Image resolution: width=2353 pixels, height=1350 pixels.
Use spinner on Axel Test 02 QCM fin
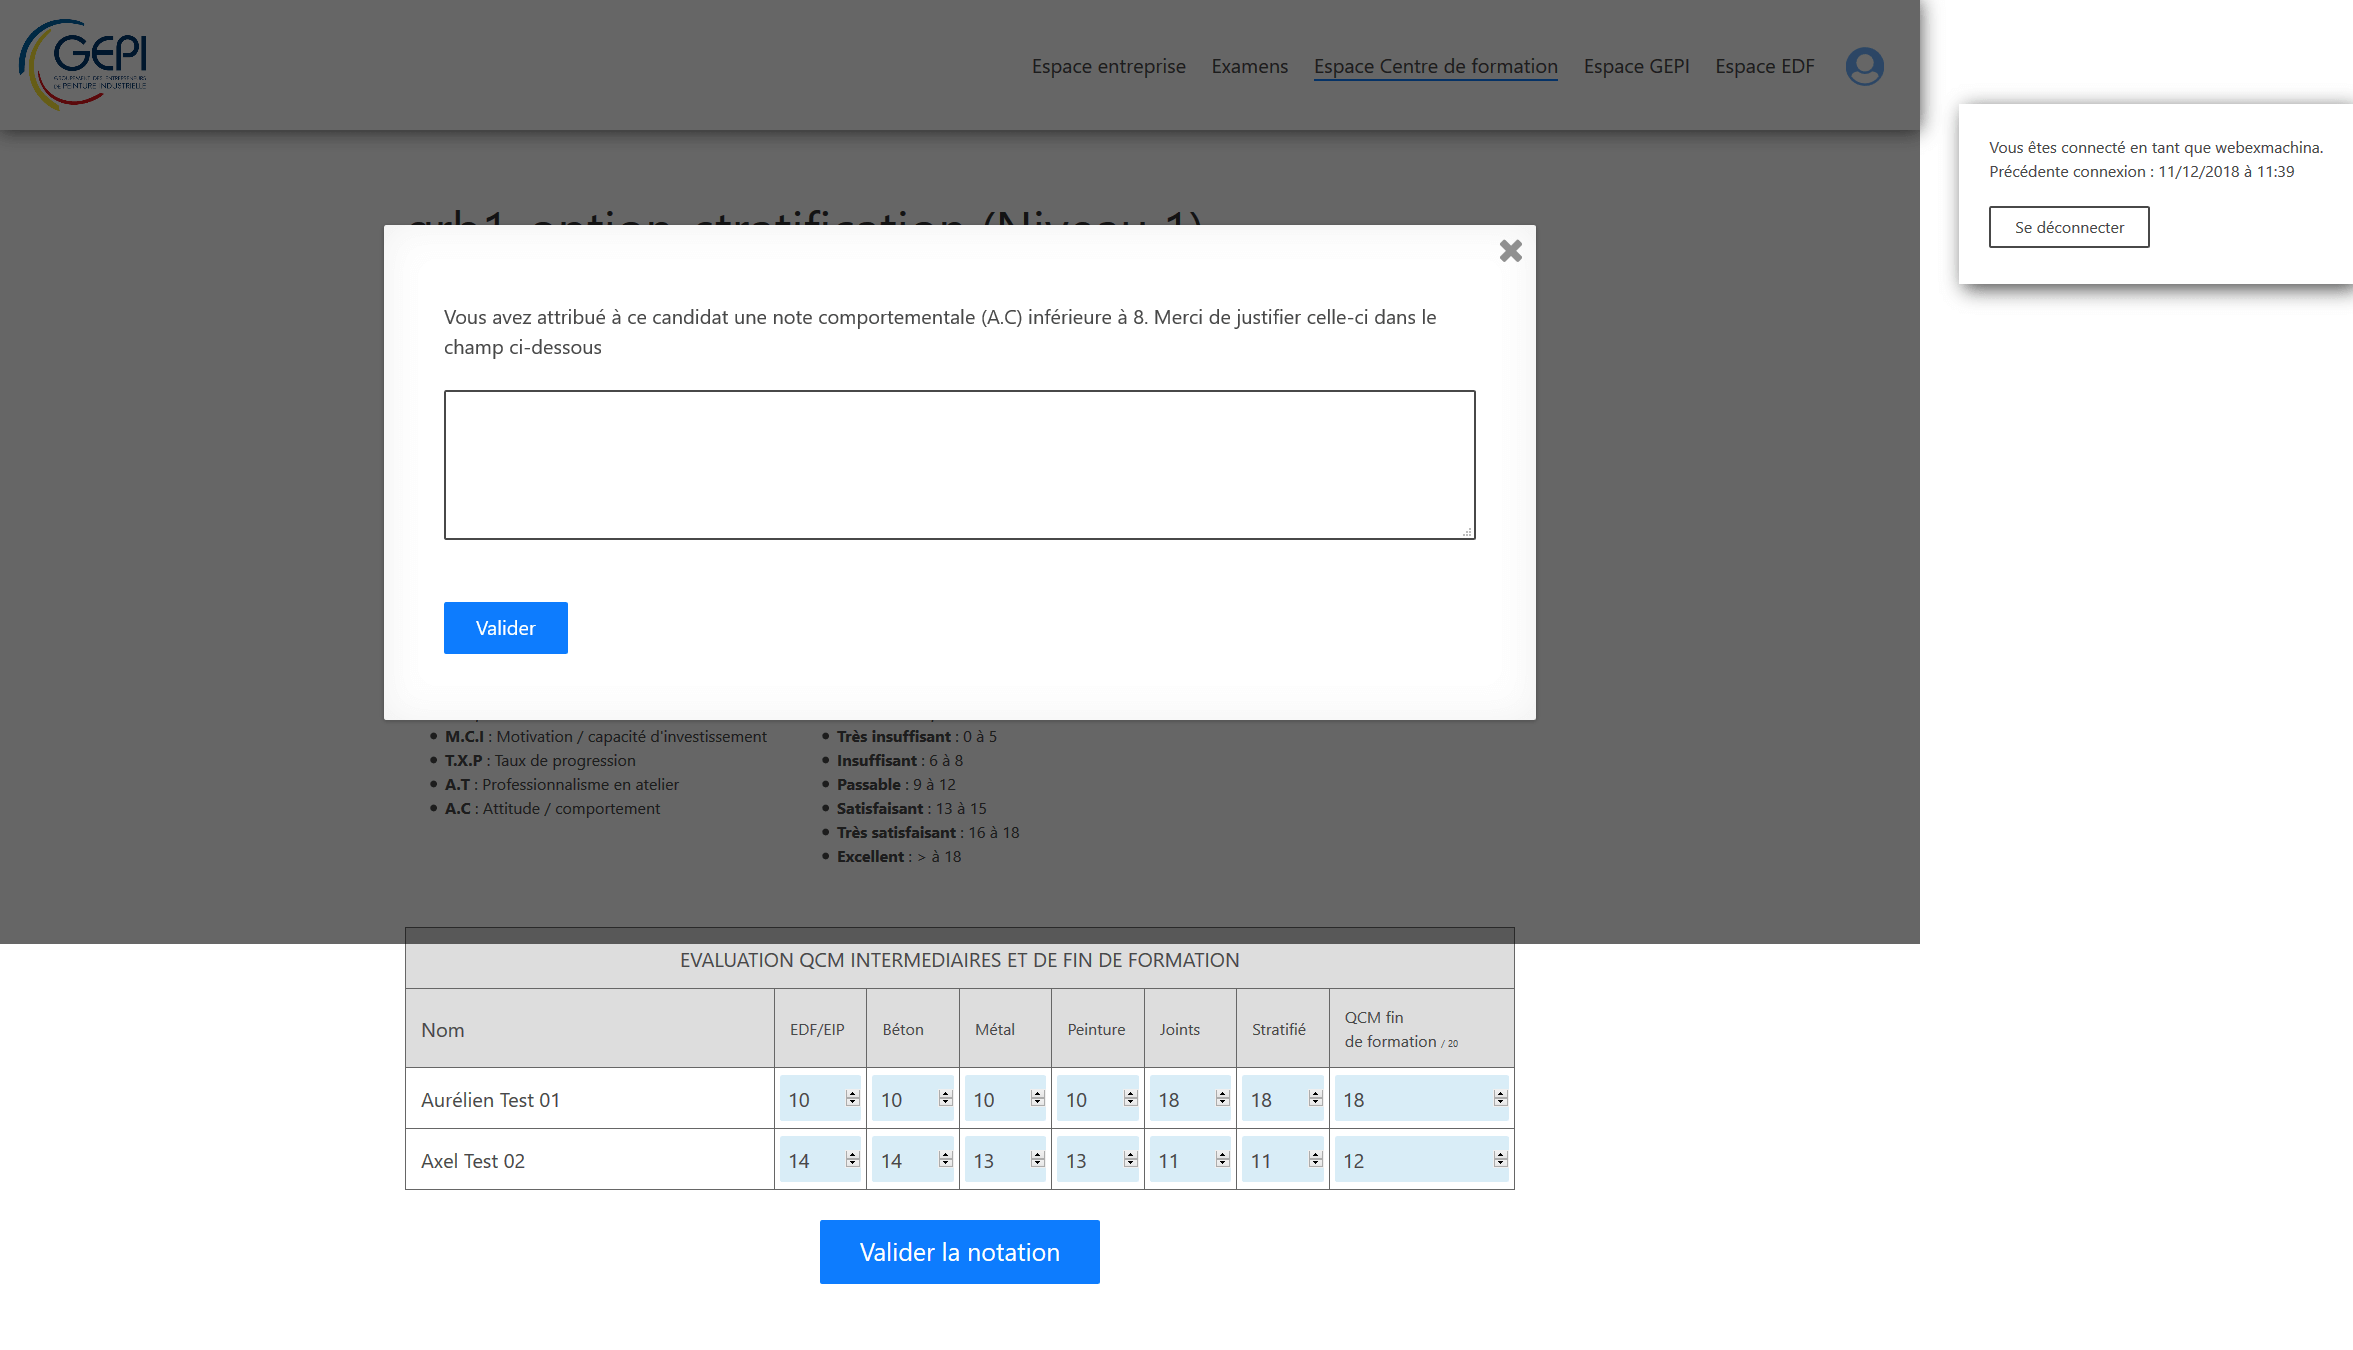1500,1159
